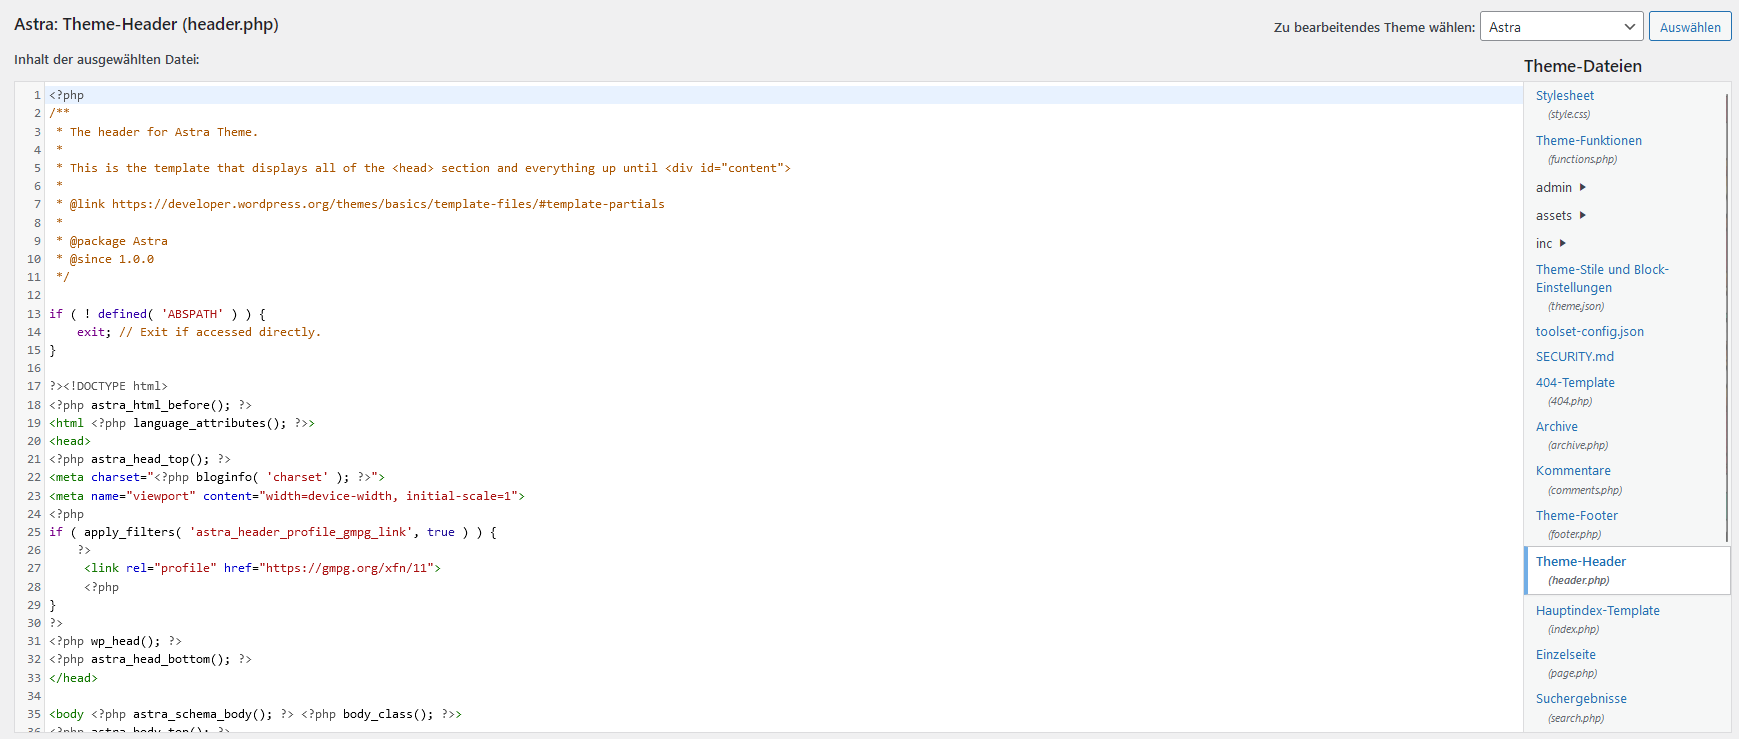Viewport: 1739px width, 739px height.
Task: Open the Archive archive.php file
Action: pos(1556,427)
